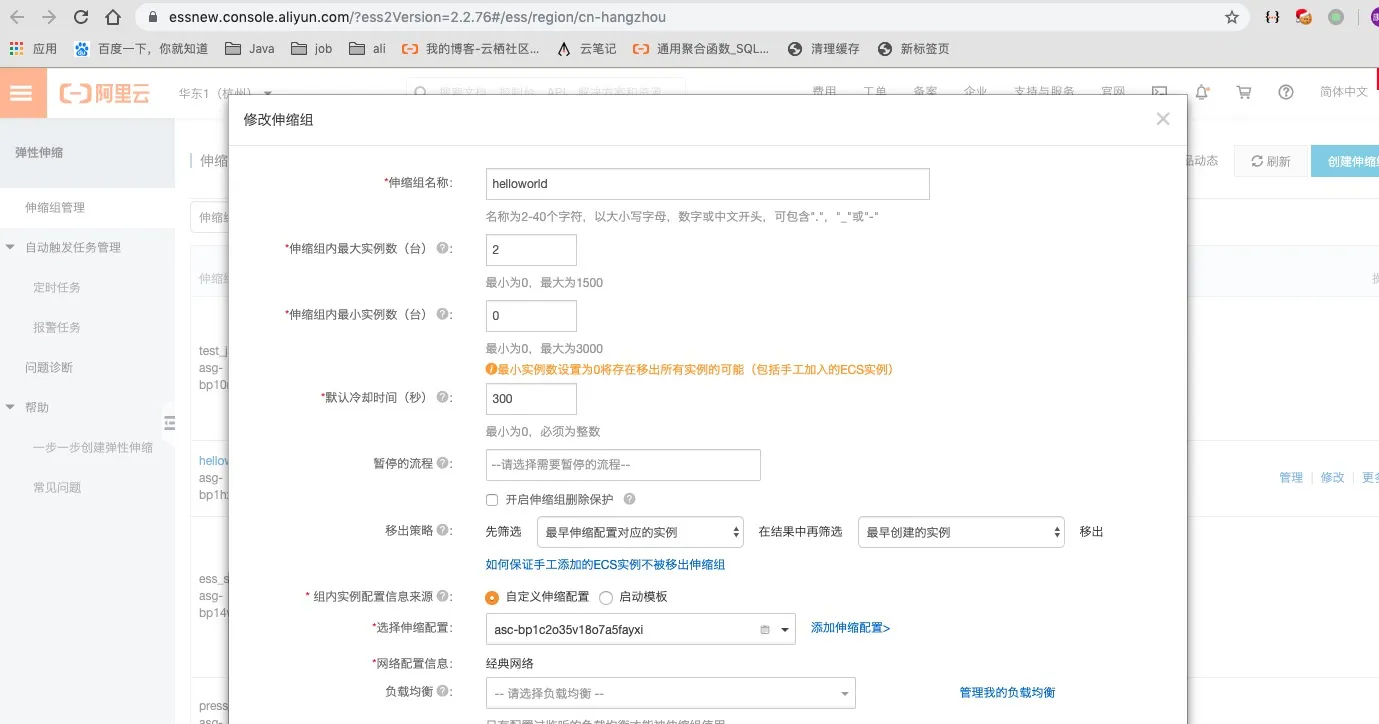Click help icon next to 伸缩组内最小实例数
1379x724 pixels.
click(x=443, y=314)
